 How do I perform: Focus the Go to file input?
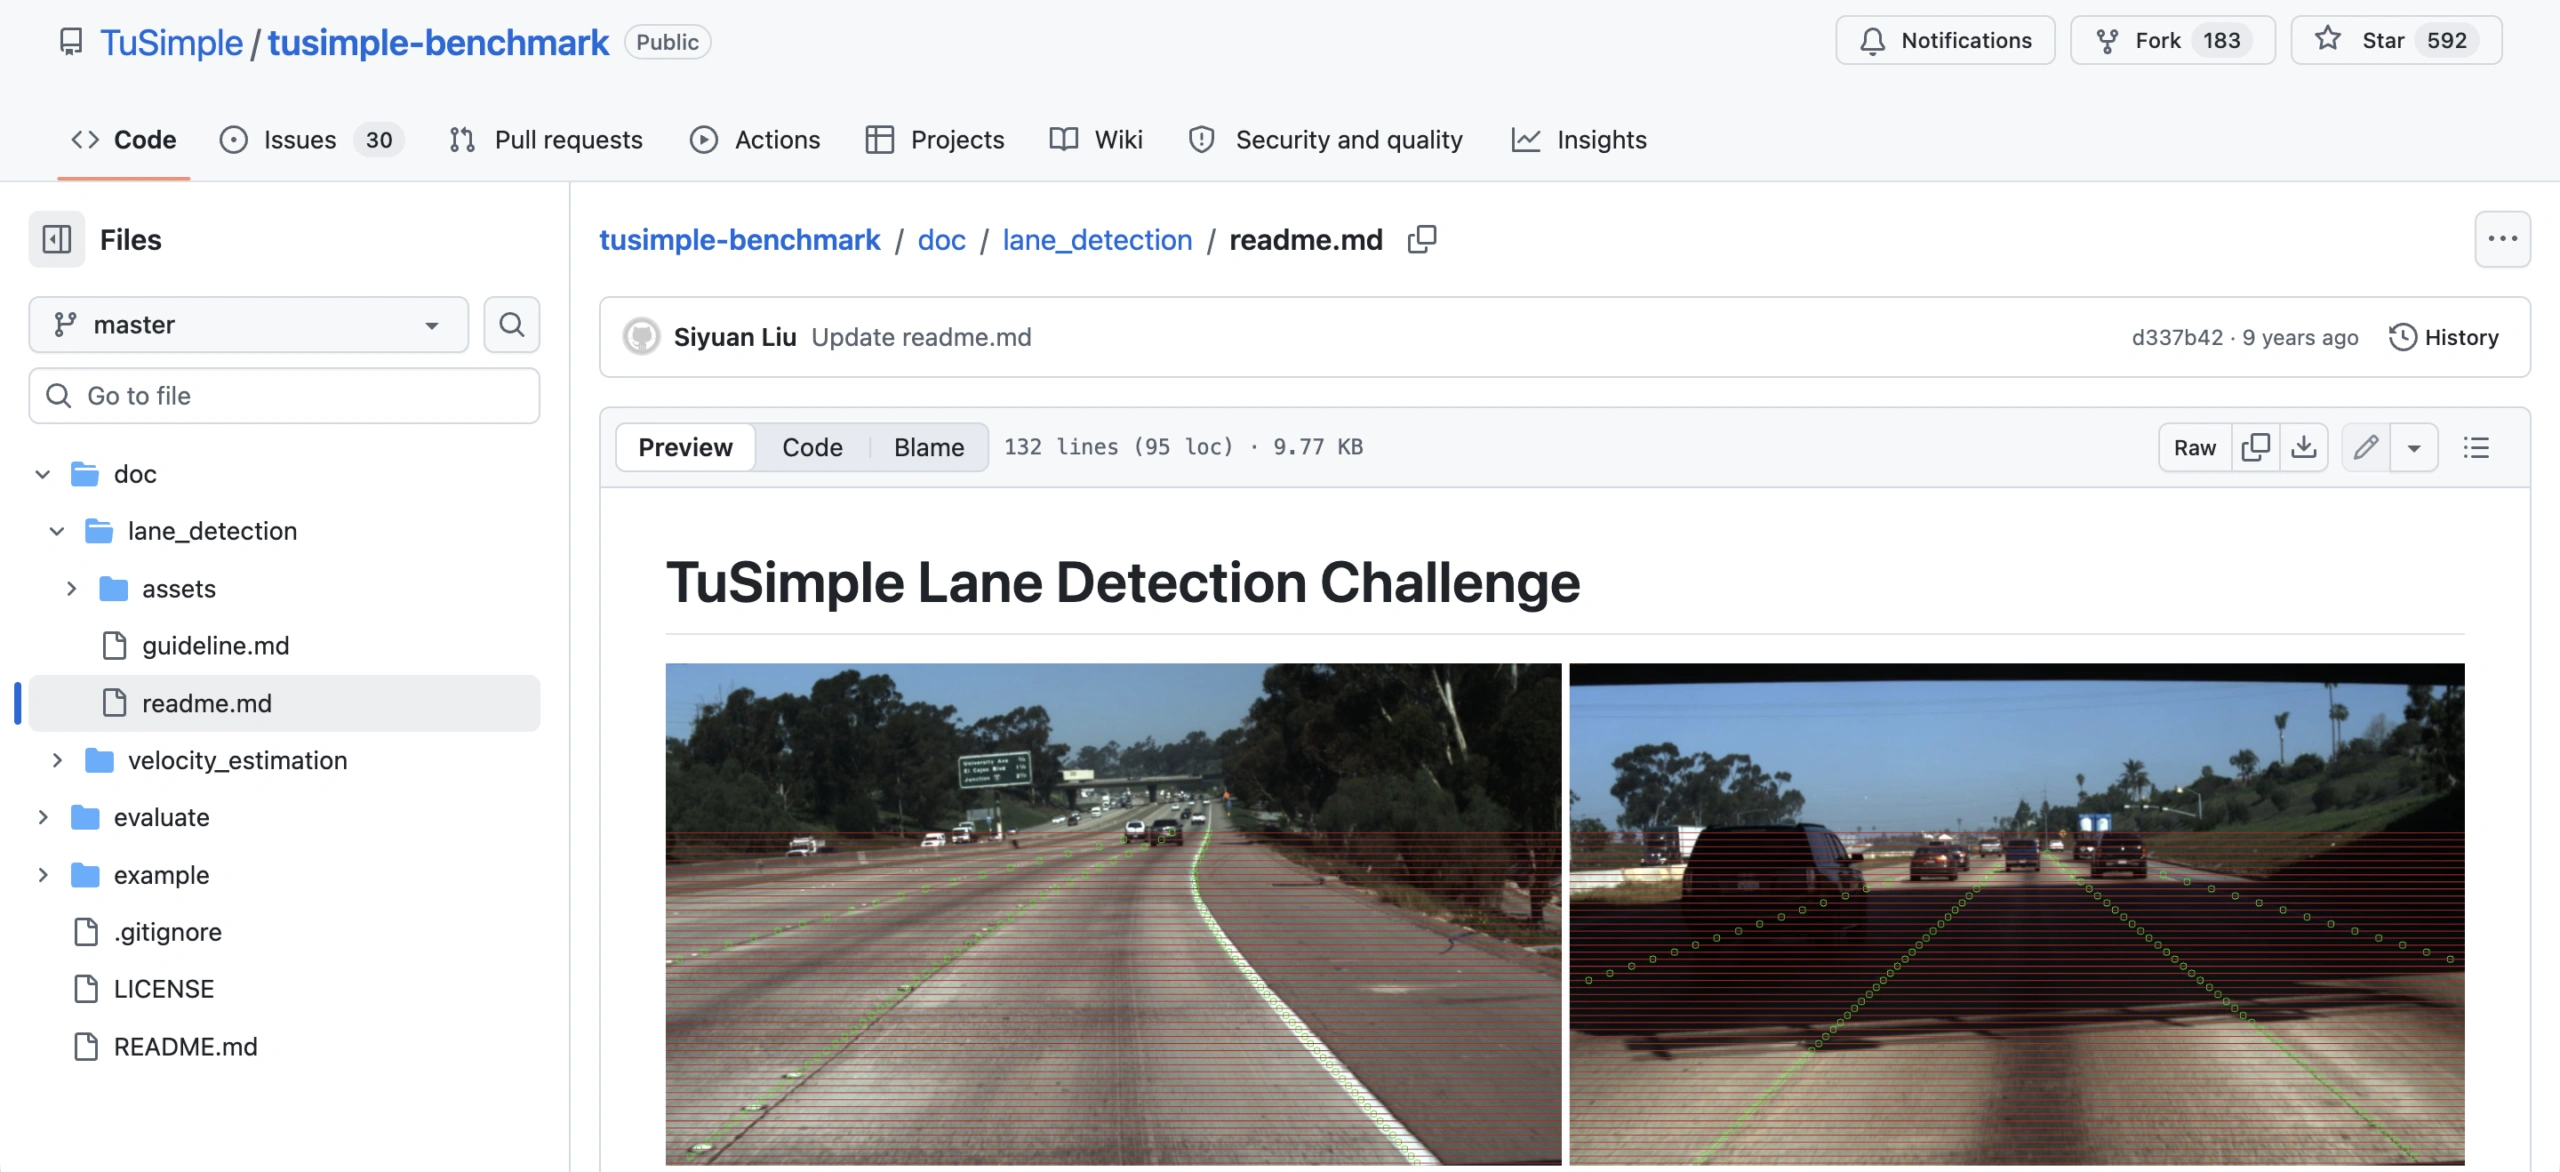[x=284, y=395]
